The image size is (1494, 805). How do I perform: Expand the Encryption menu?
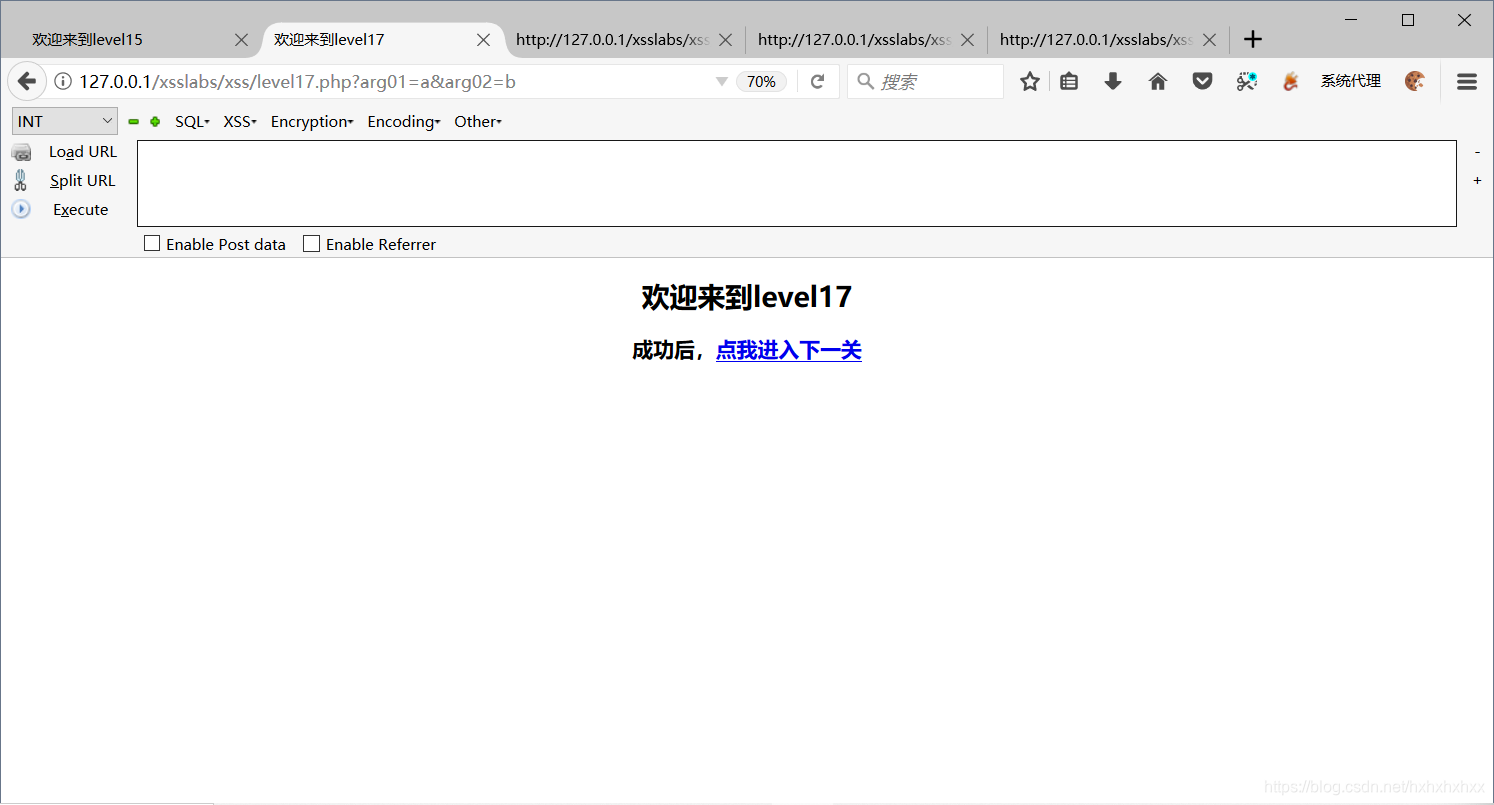(x=312, y=122)
